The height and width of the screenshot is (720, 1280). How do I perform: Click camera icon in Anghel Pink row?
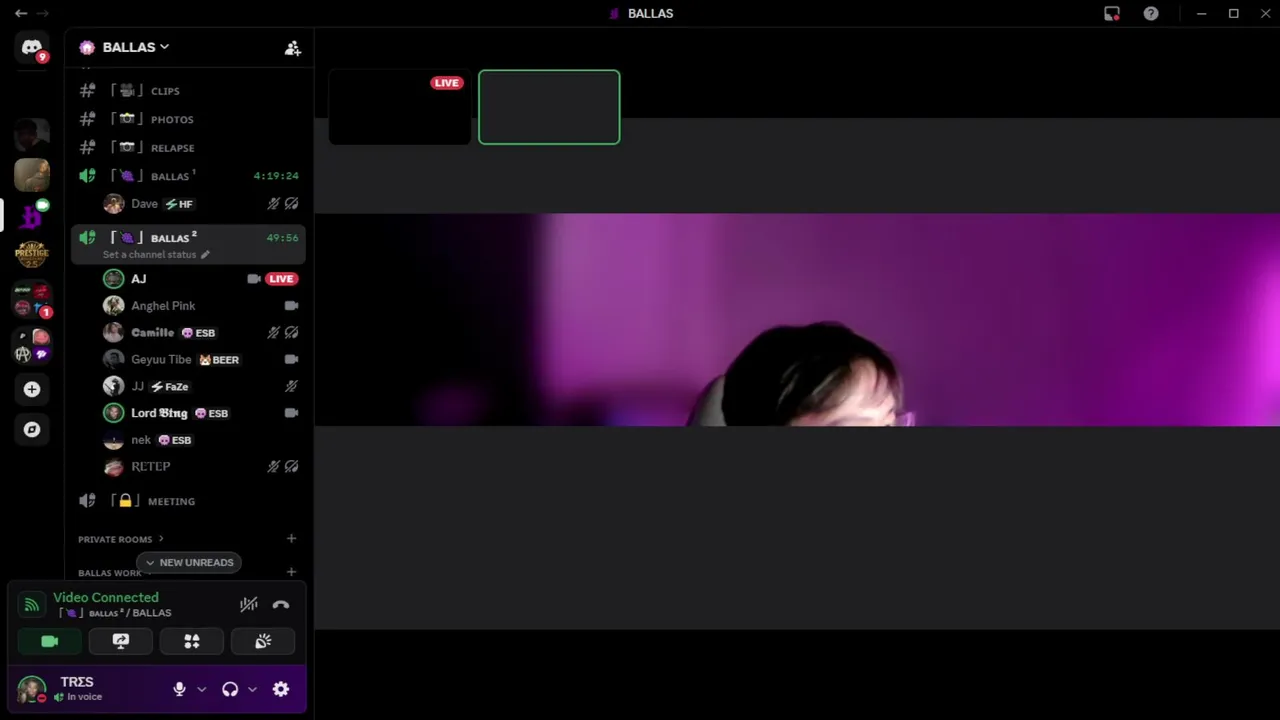[291, 306]
